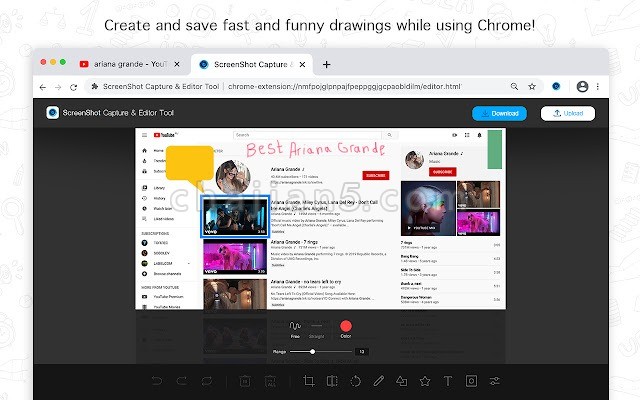Select the star Icon tool
Viewport: 640px width, 400px height.
point(424,381)
